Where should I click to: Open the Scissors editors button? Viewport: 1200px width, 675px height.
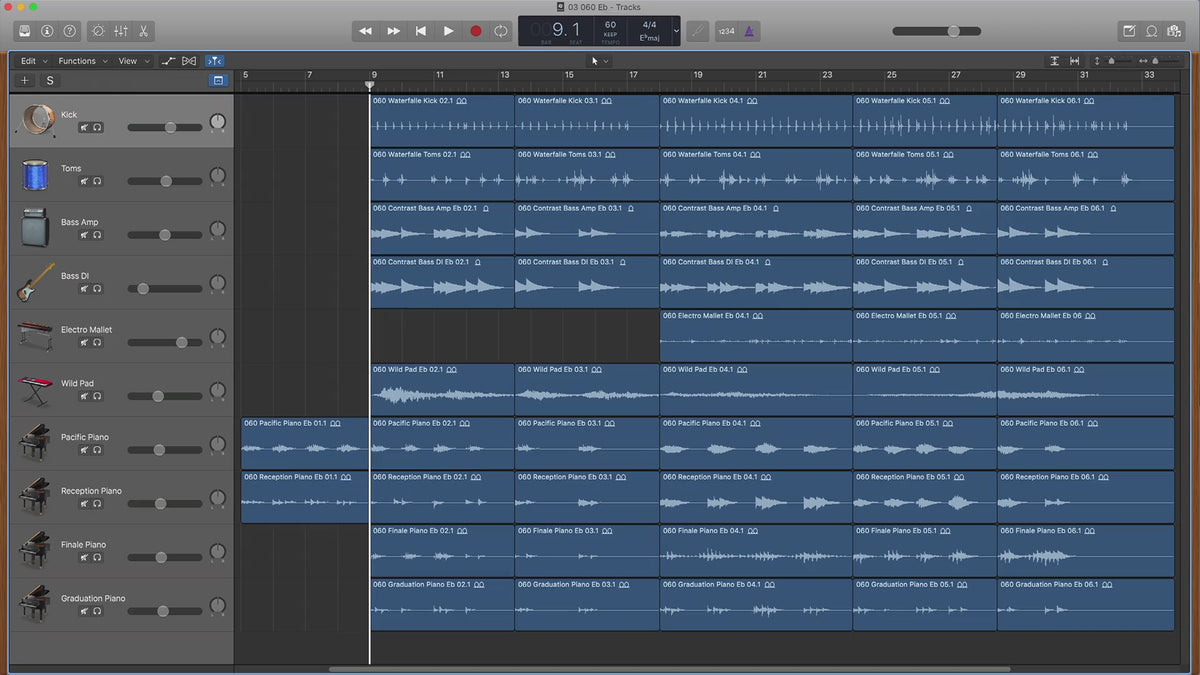point(144,31)
